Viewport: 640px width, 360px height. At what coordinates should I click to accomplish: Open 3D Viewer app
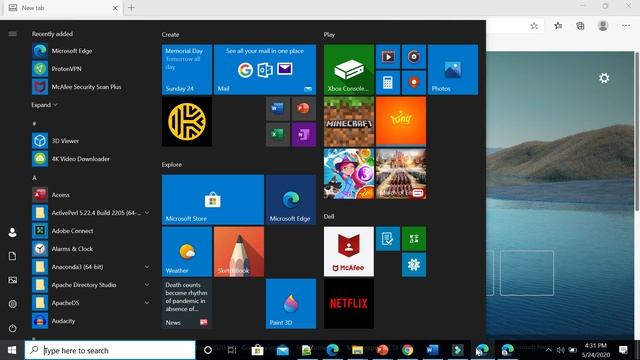tap(90, 141)
